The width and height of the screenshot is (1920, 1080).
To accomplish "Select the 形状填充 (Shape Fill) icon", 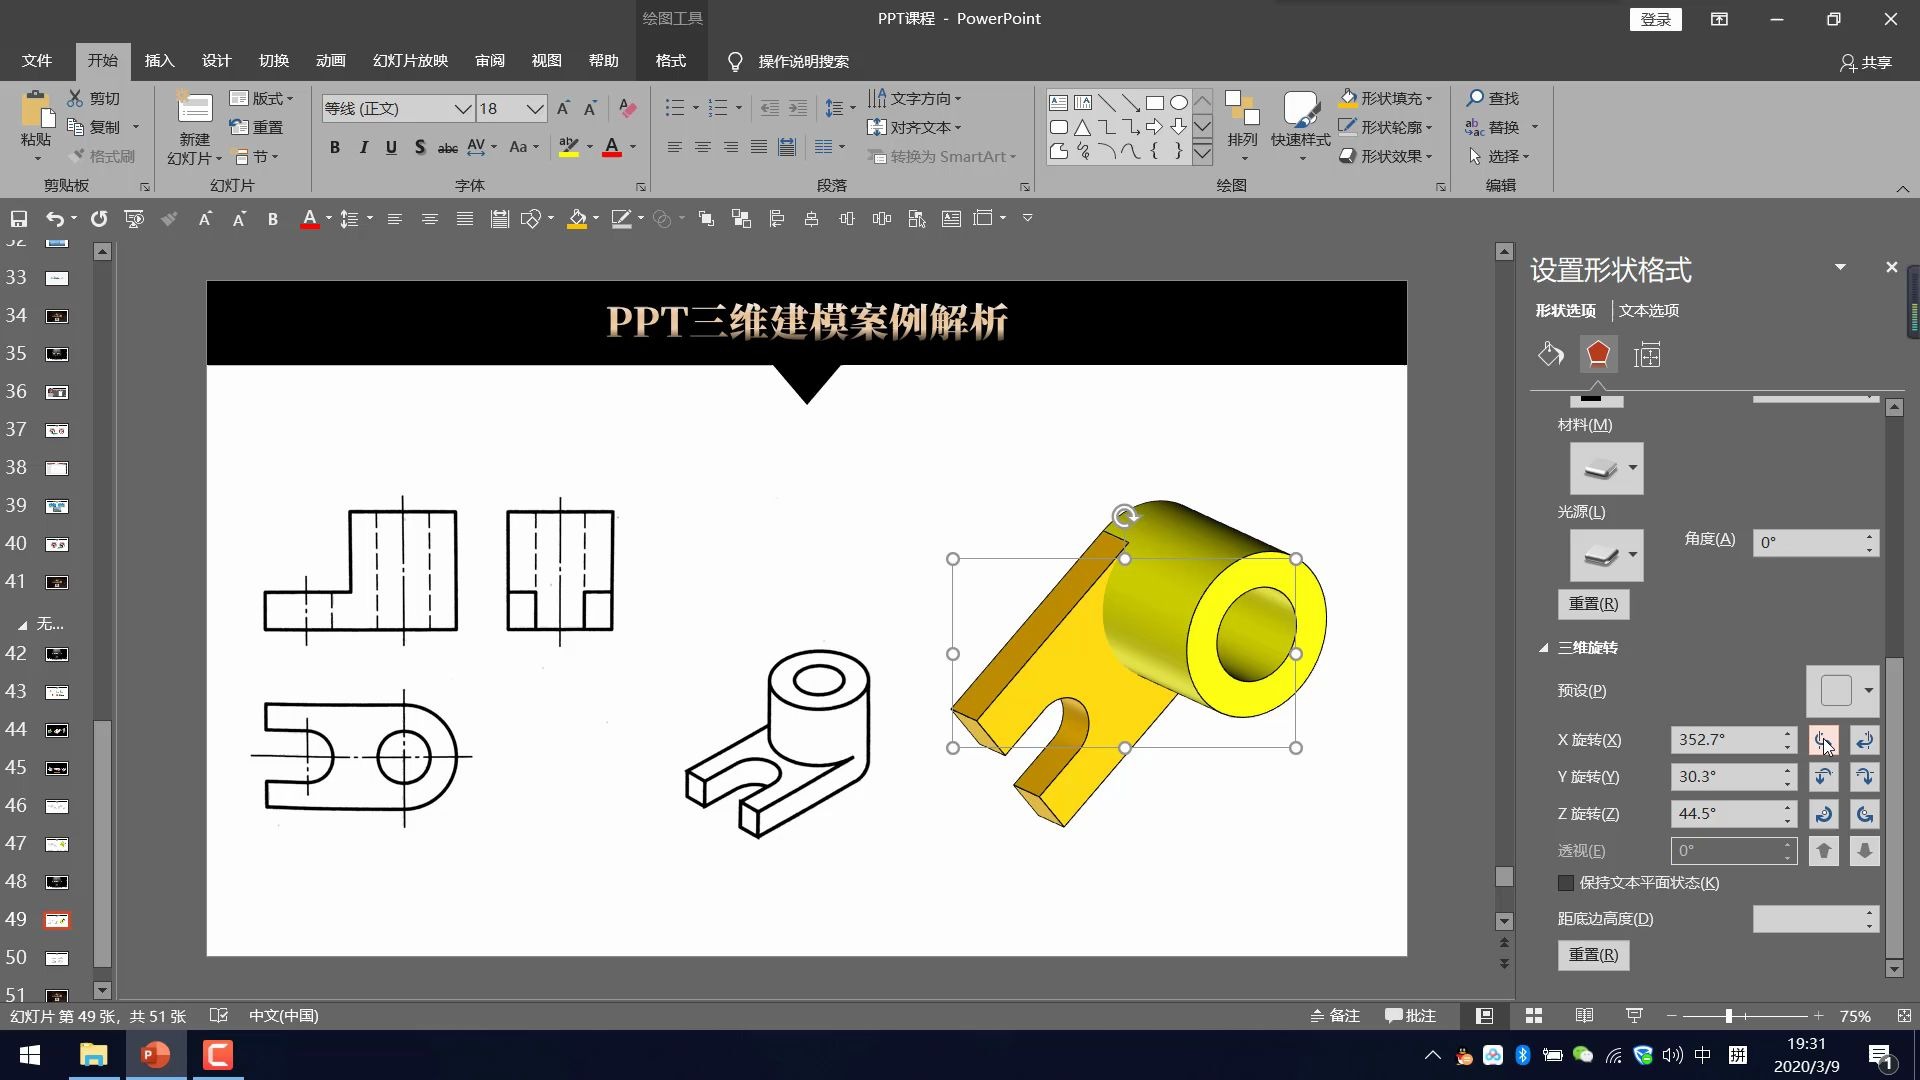I will coord(1348,98).
